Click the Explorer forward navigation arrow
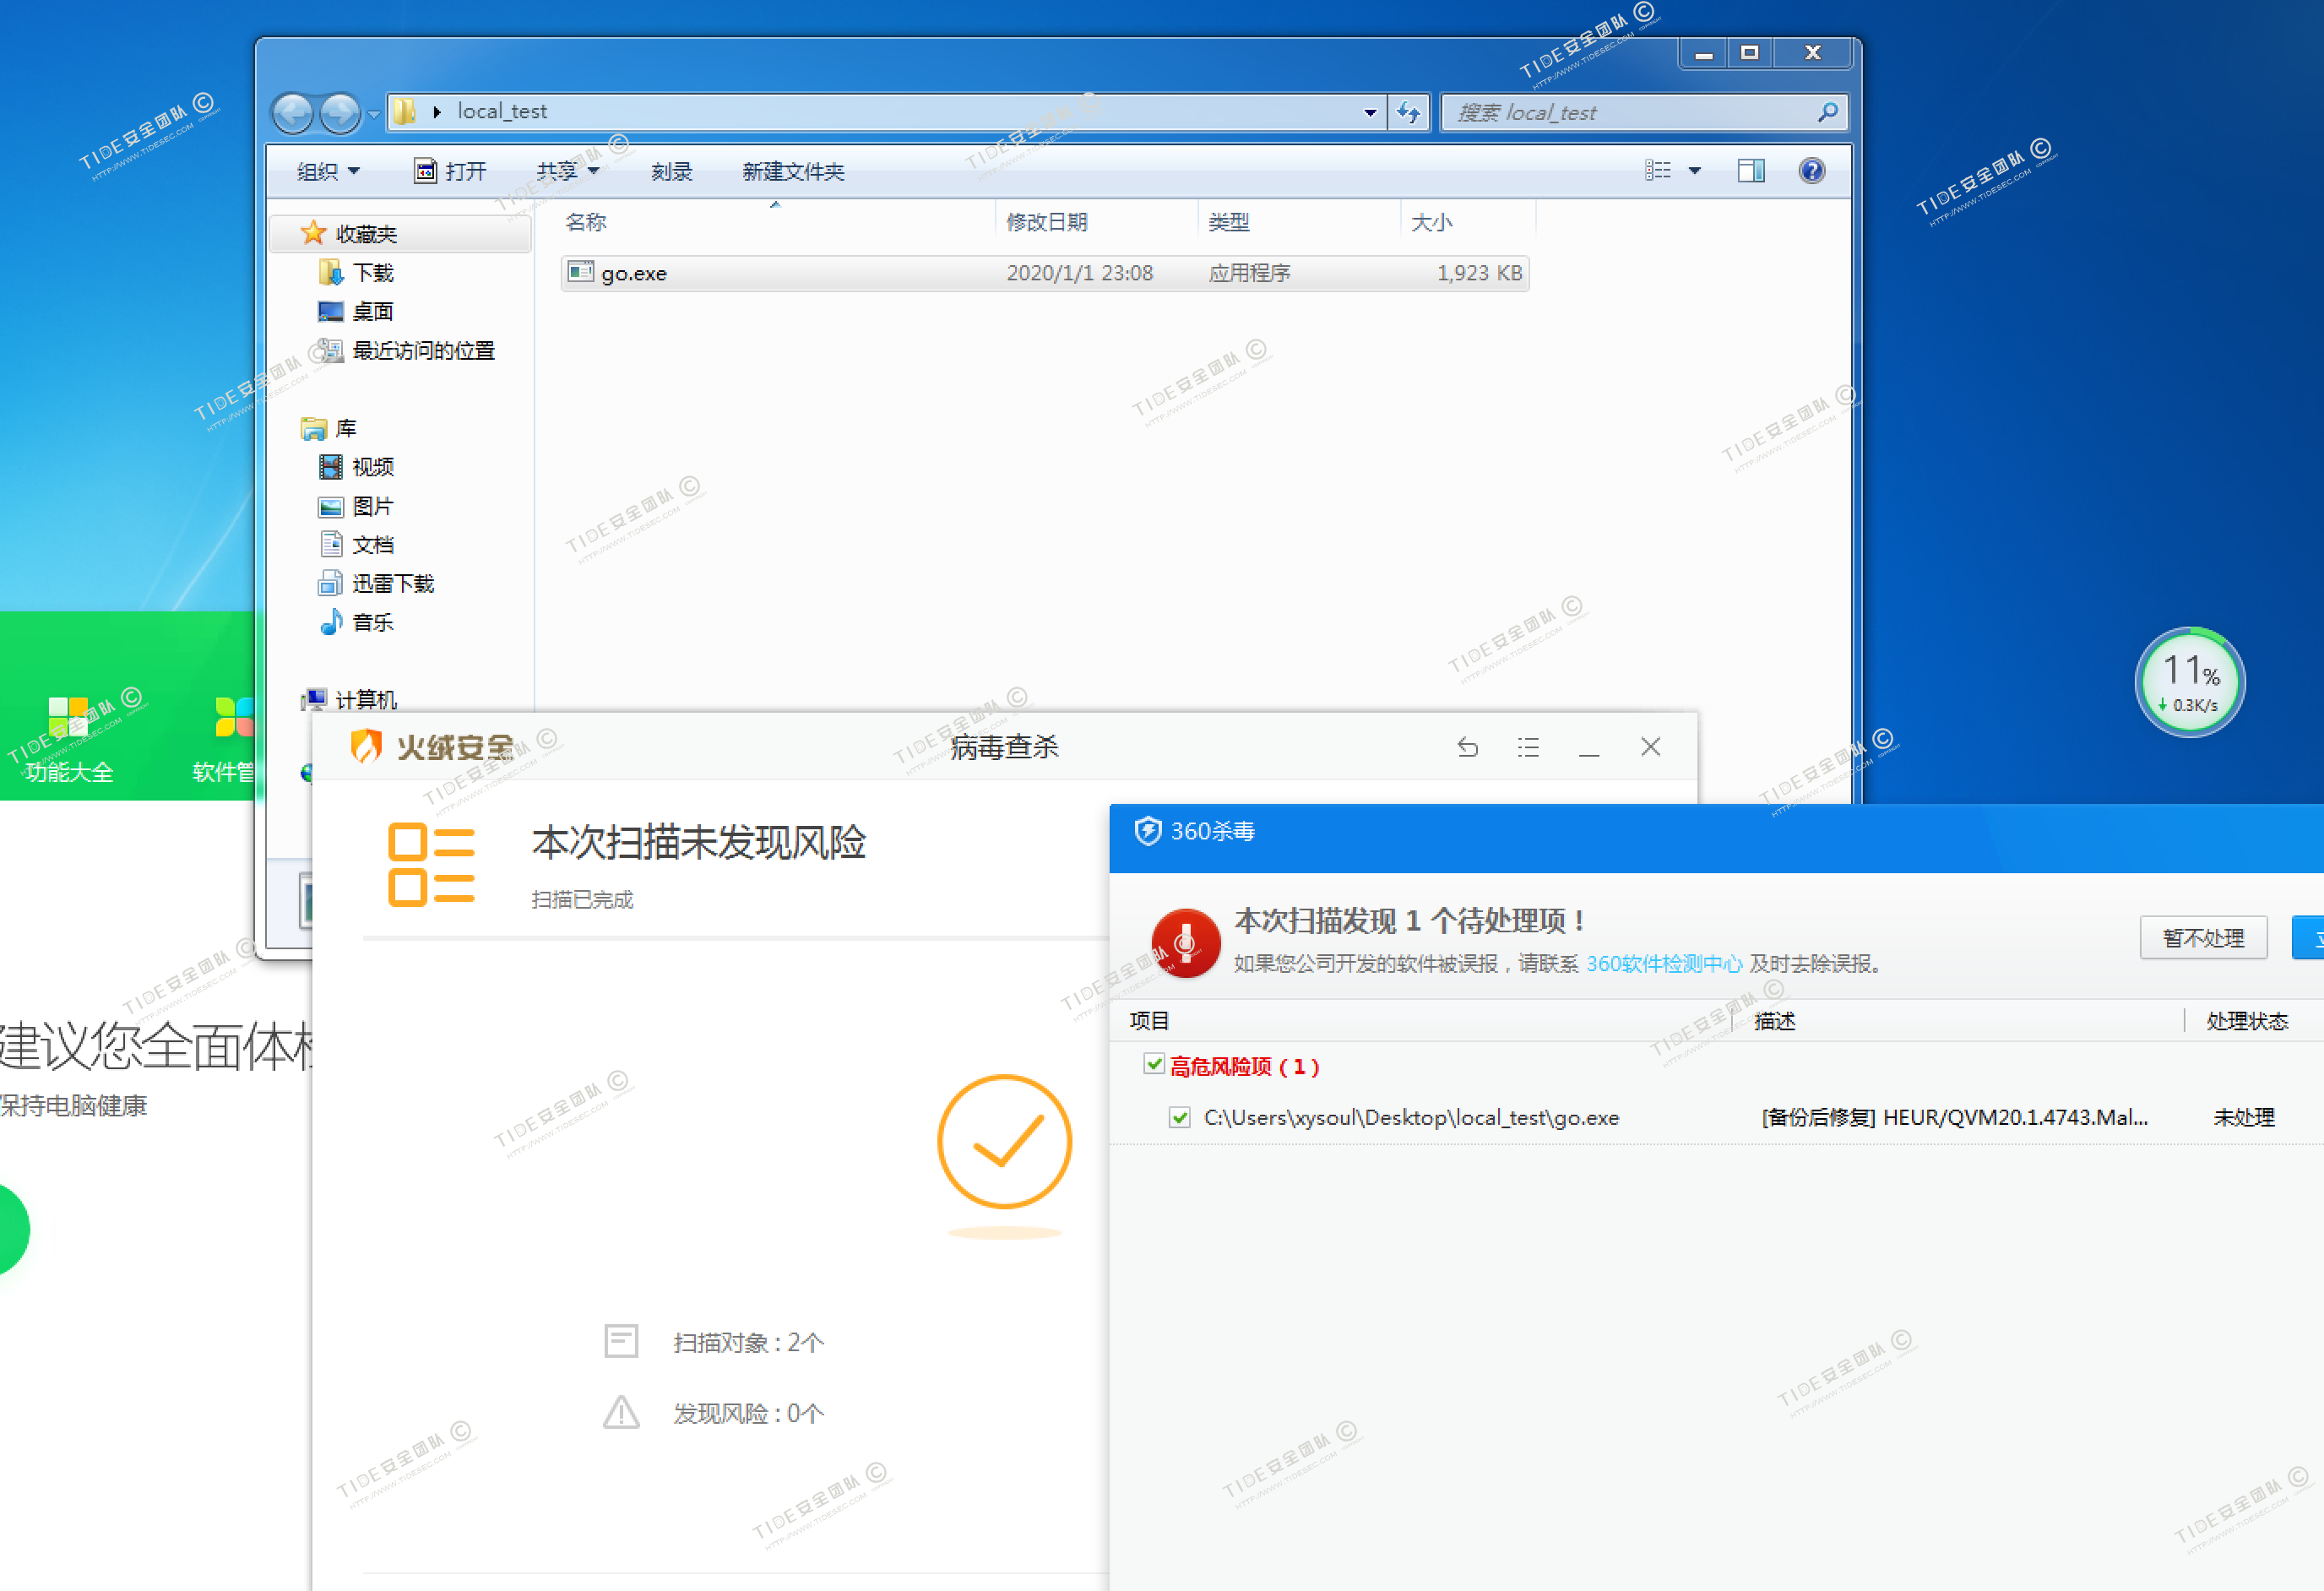2324x1591 pixels. tap(340, 113)
